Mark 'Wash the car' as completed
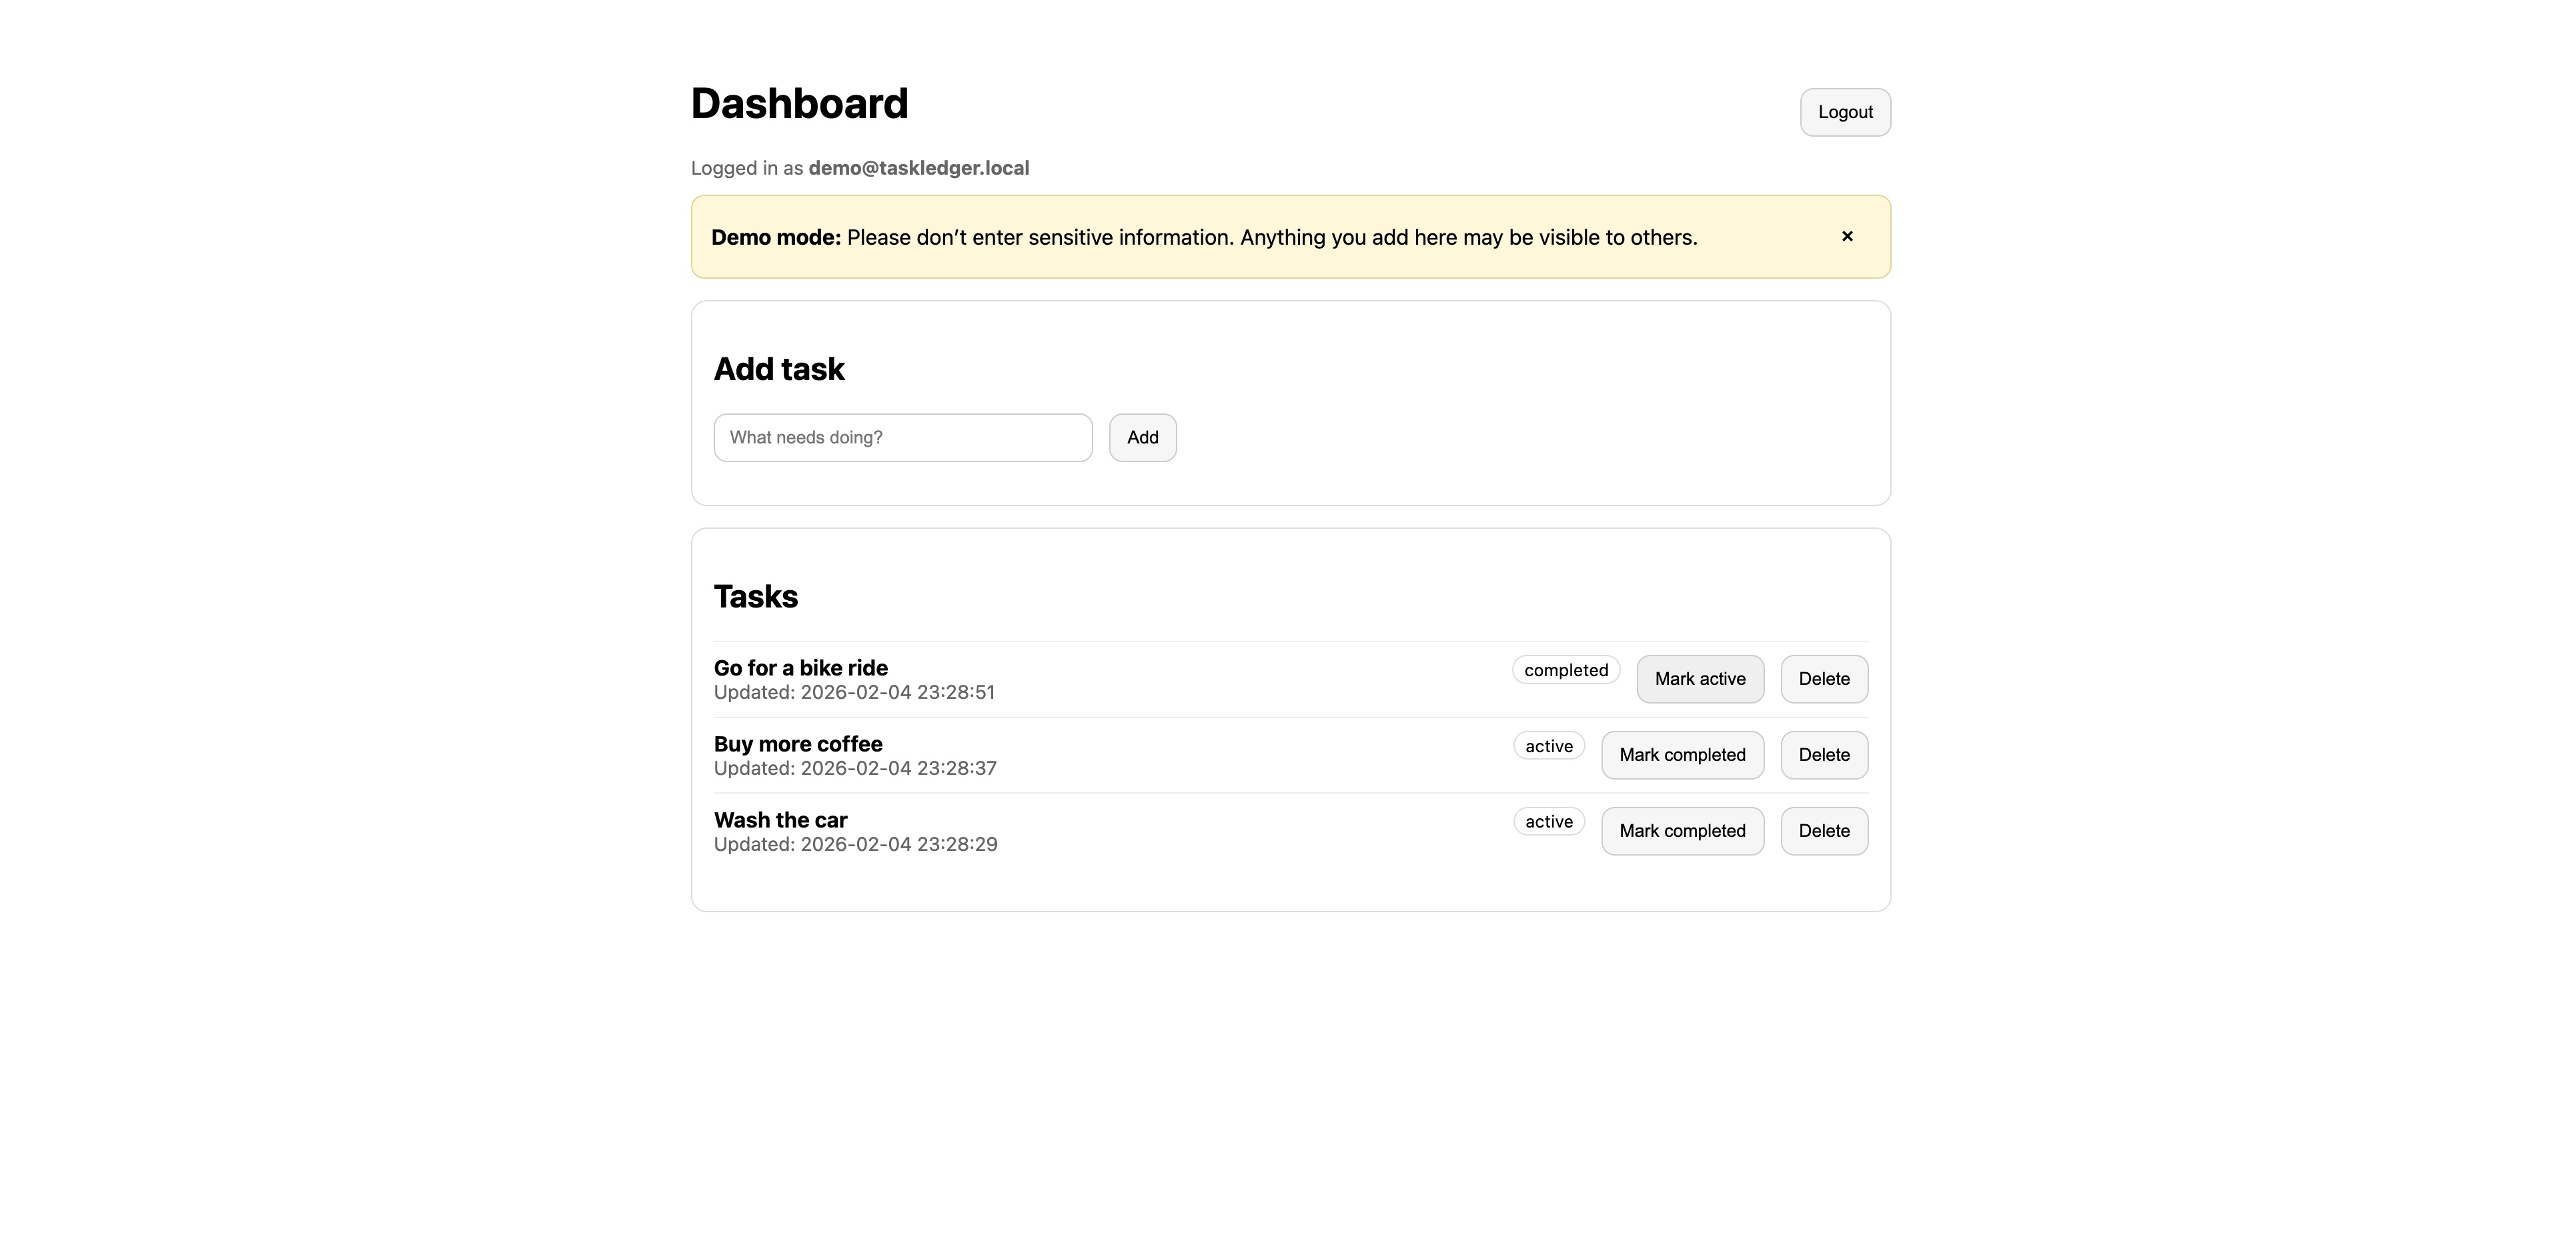Image resolution: width=2576 pixels, height=1255 pixels. (x=1682, y=830)
